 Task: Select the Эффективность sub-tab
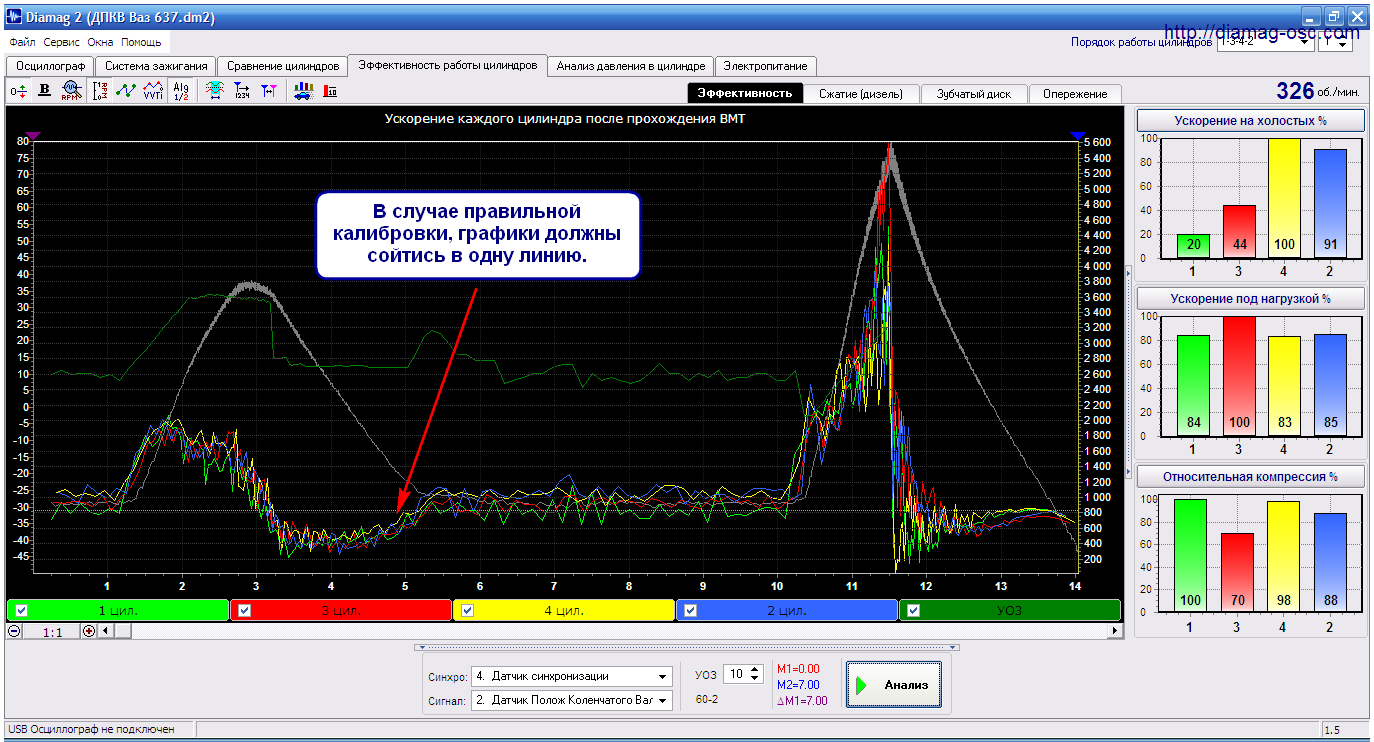point(745,93)
